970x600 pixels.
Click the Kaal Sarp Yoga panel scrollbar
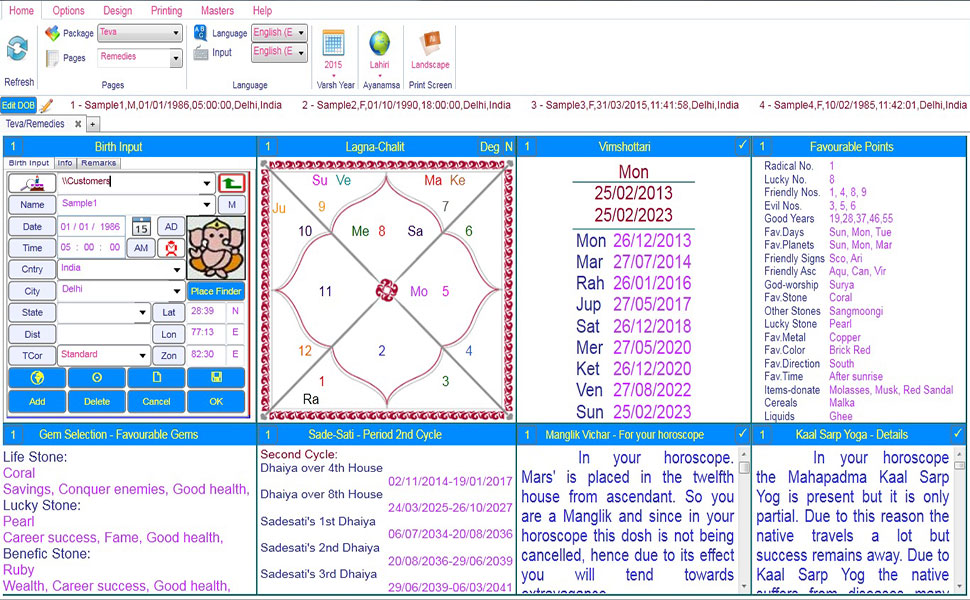959,520
